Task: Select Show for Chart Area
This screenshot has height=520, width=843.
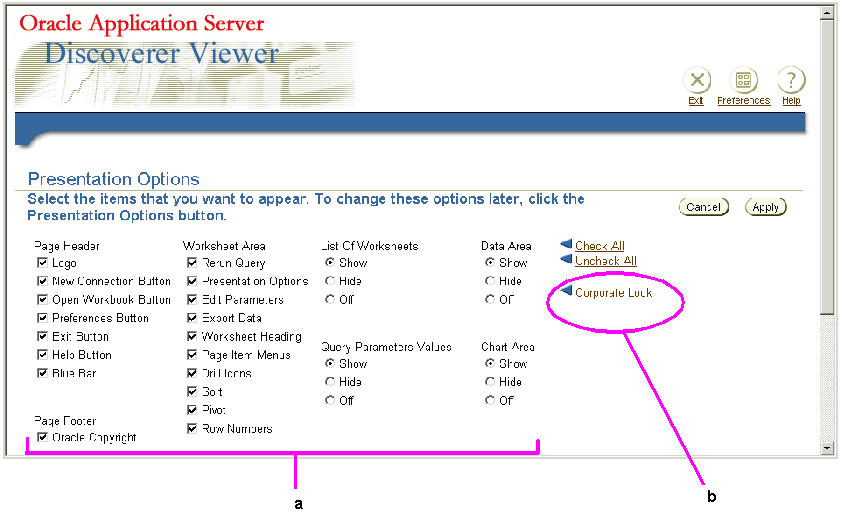Action: (490, 364)
